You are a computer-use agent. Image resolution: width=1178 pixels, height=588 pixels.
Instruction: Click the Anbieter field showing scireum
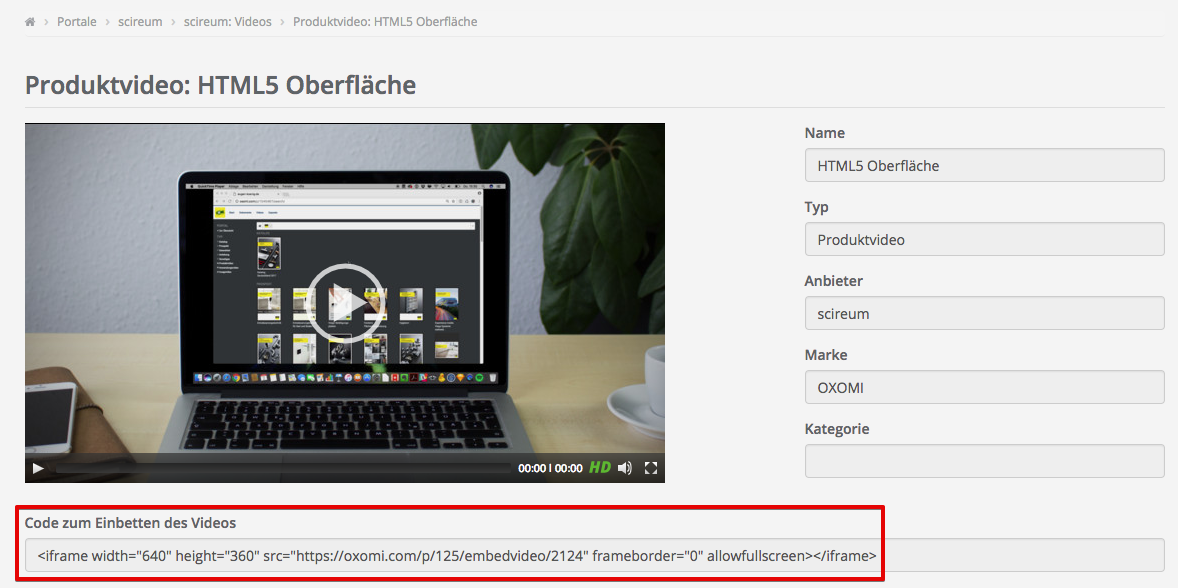pos(984,314)
